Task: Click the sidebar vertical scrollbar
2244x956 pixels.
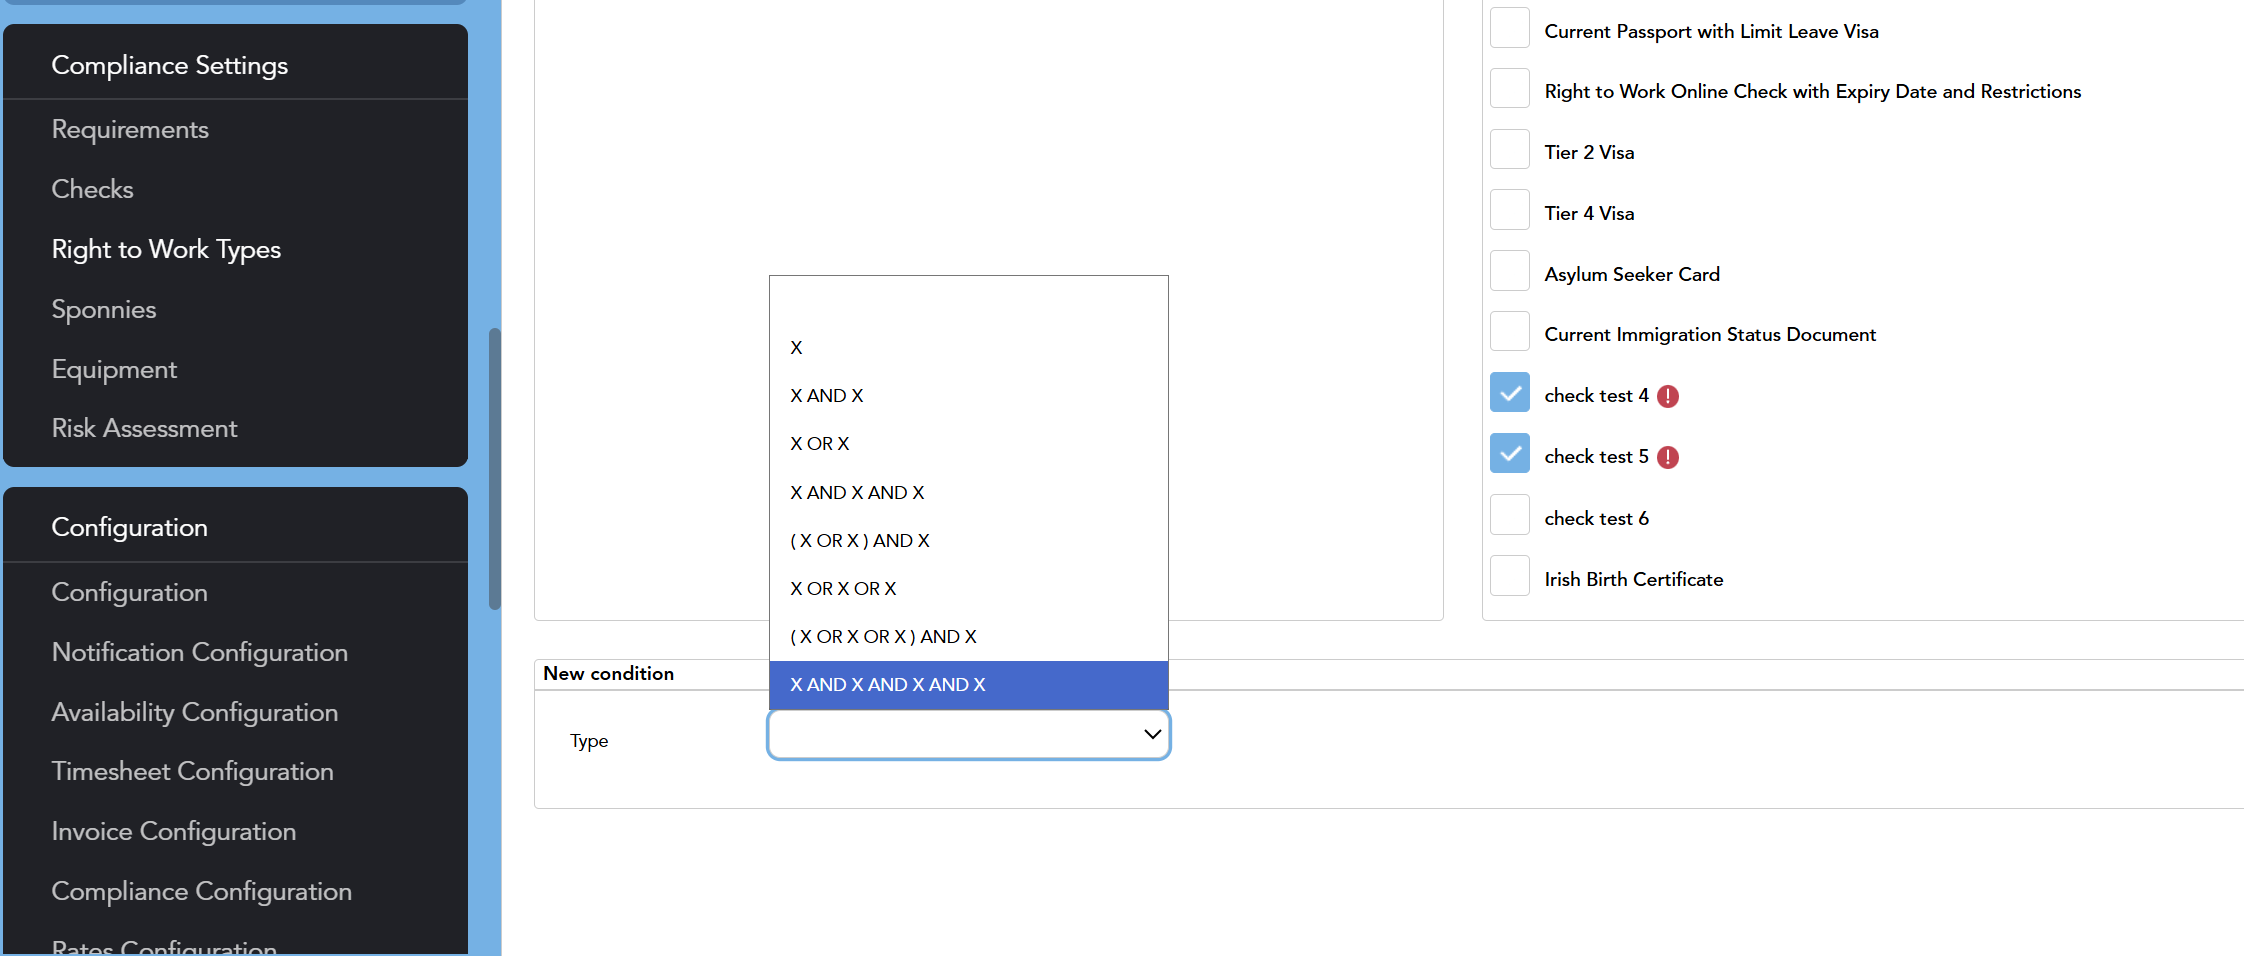Action: (x=494, y=468)
